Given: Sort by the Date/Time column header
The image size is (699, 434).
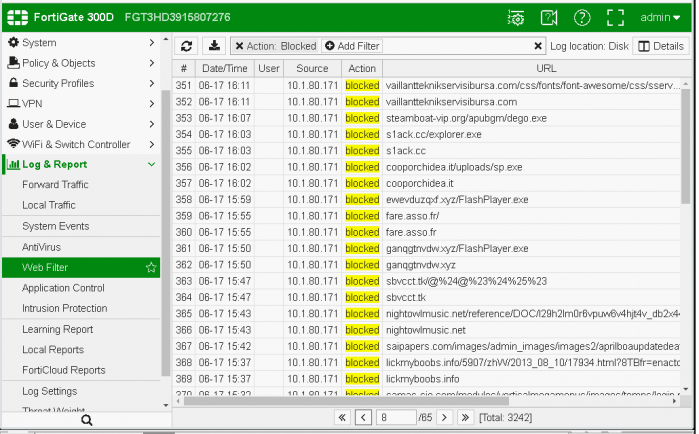Looking at the screenshot, I should click(x=225, y=69).
